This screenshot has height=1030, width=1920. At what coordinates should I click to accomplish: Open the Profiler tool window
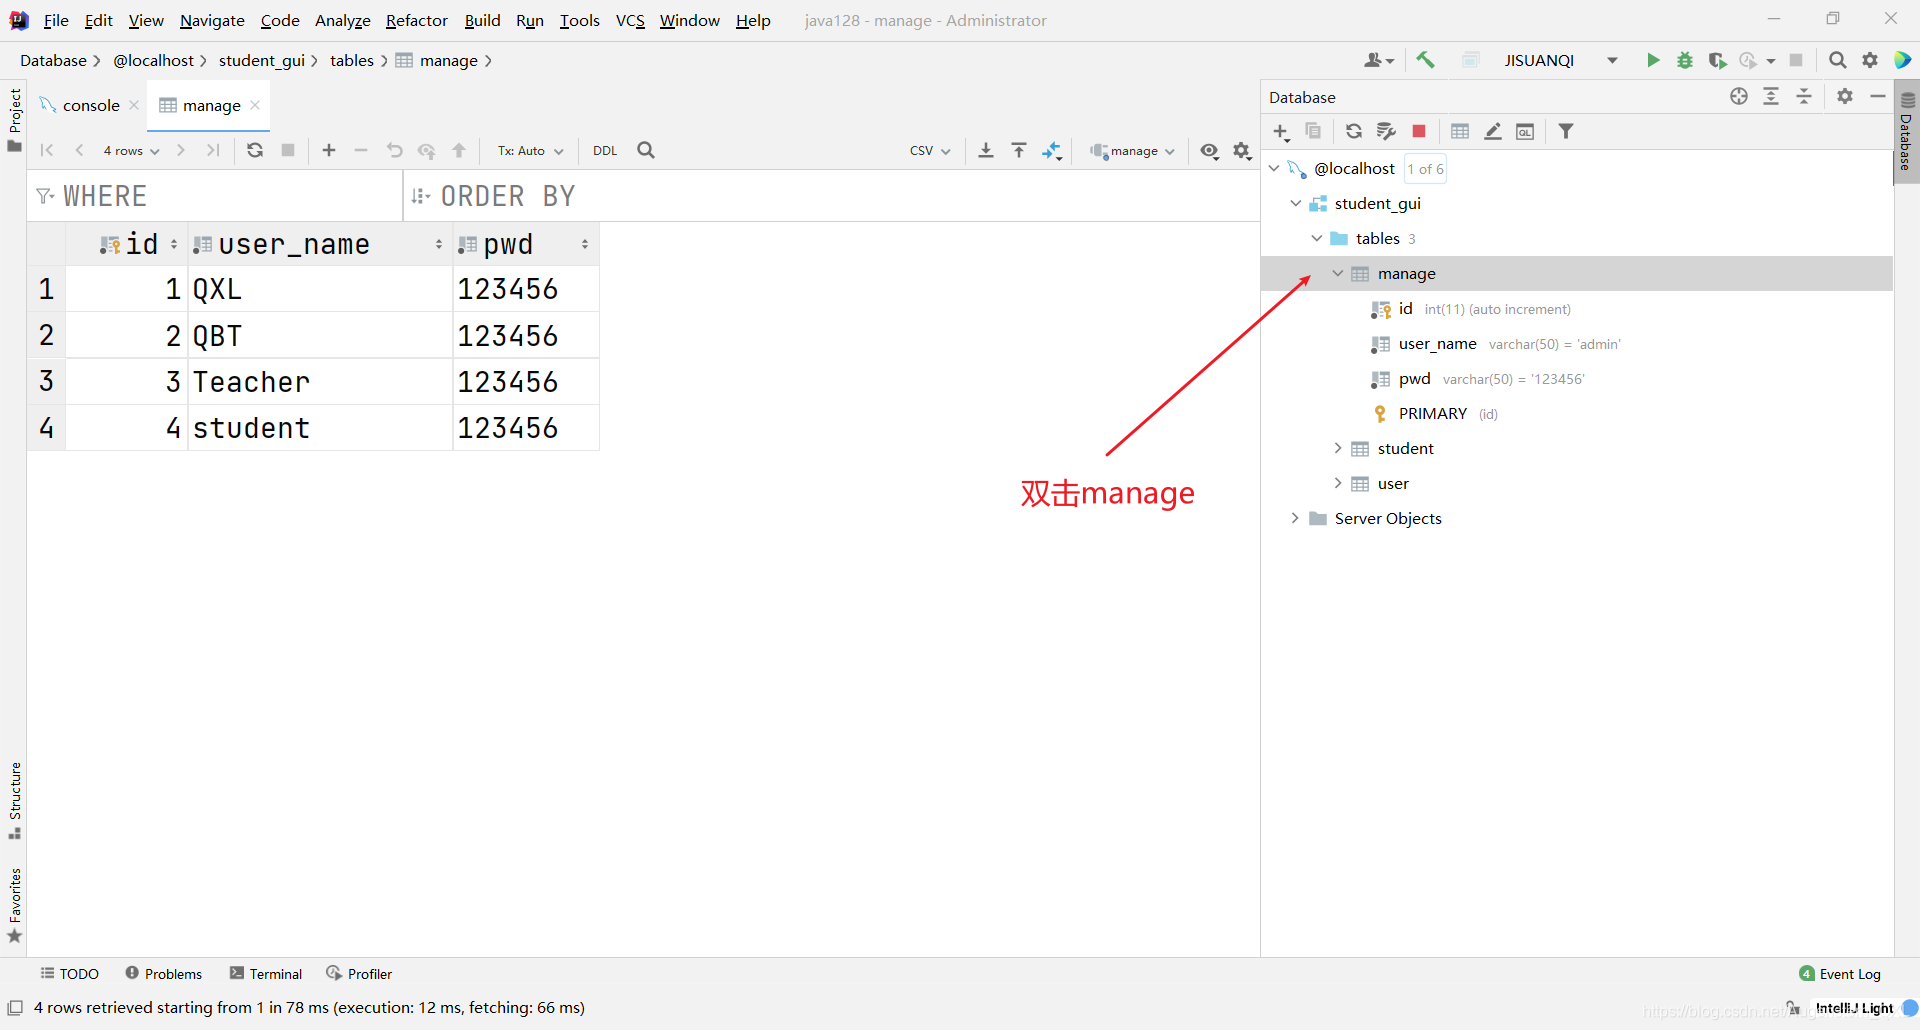coord(359,973)
